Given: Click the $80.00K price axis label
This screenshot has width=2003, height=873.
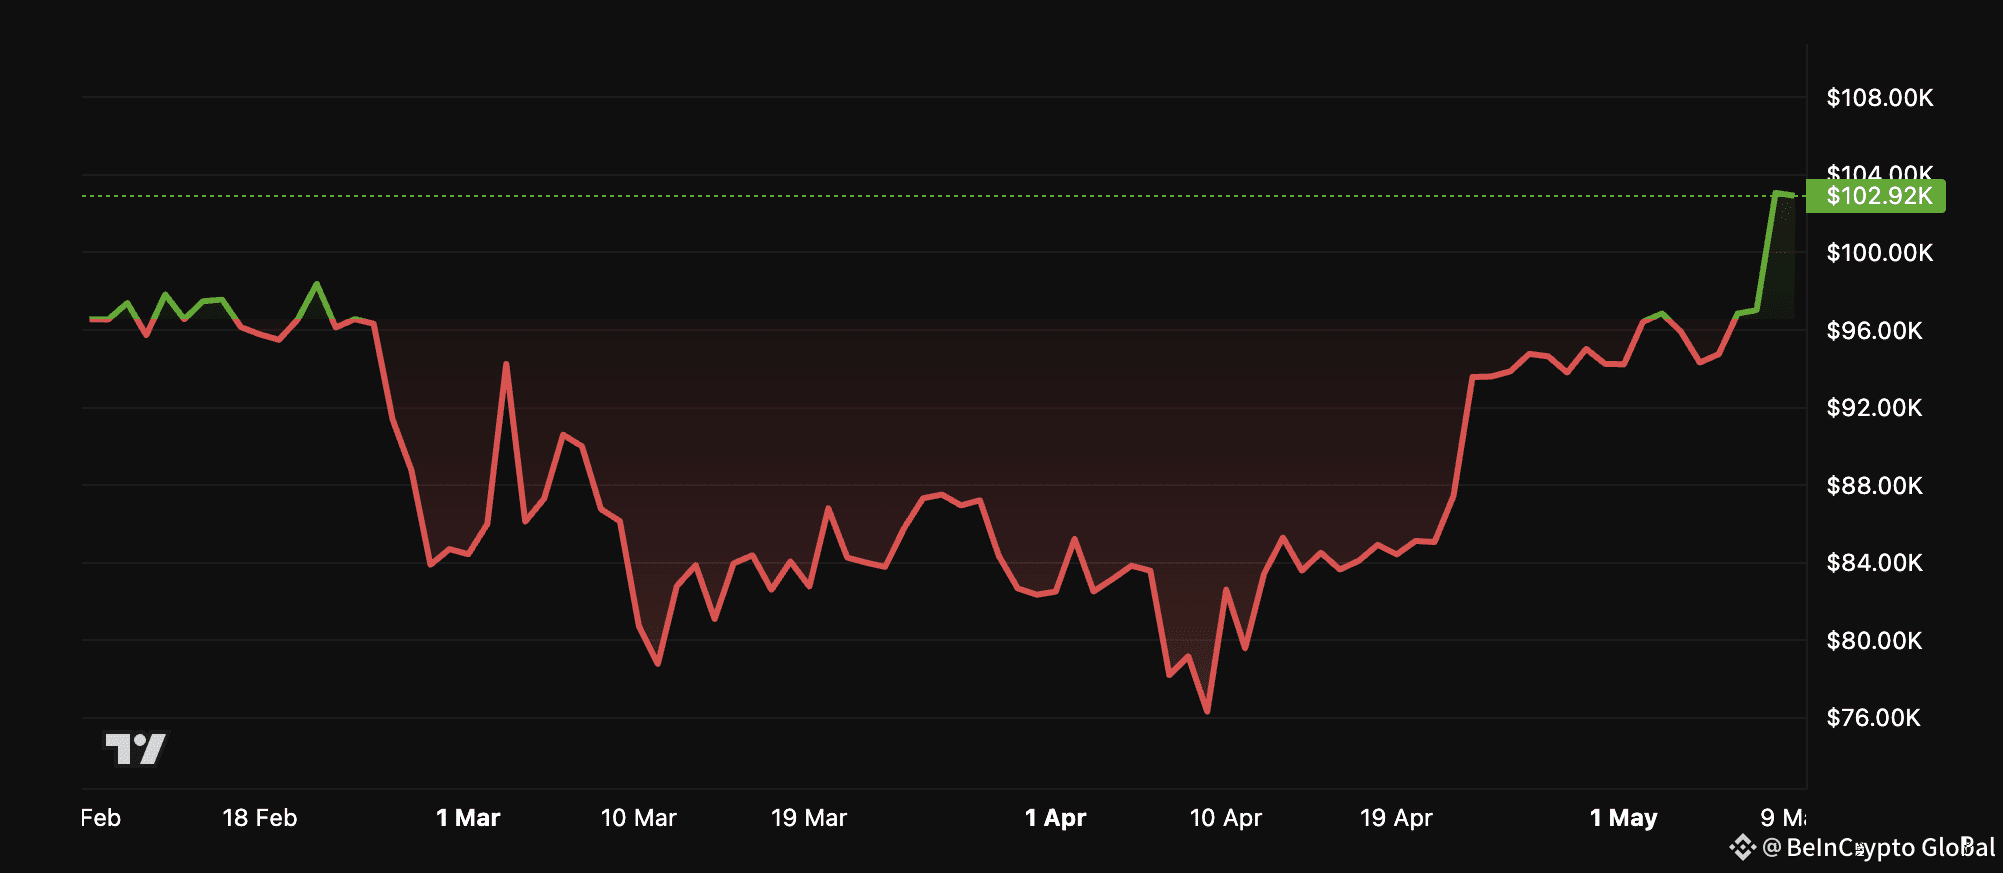Looking at the screenshot, I should [x=1874, y=641].
